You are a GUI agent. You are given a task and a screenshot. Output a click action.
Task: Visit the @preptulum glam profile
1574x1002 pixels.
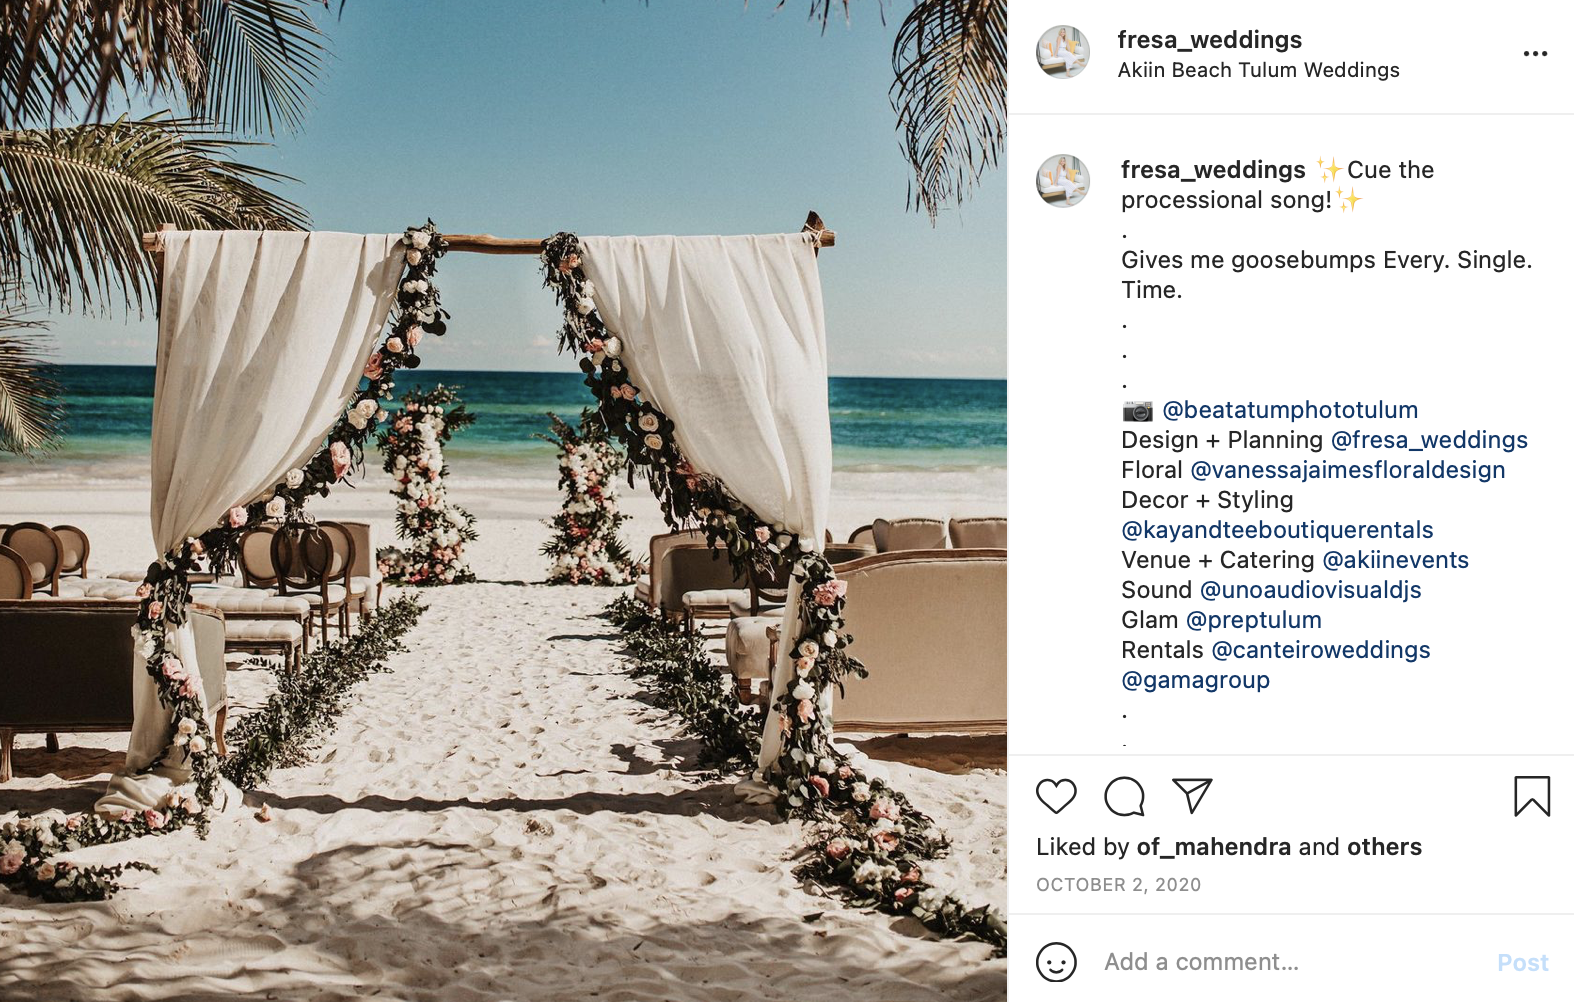tap(1253, 620)
